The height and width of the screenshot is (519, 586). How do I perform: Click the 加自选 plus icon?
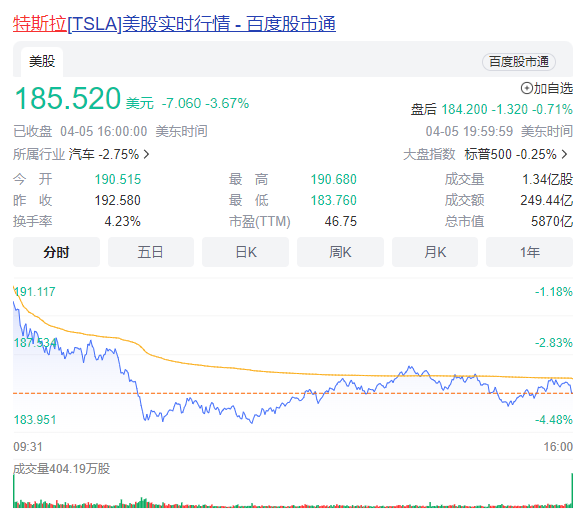[x=527, y=89]
